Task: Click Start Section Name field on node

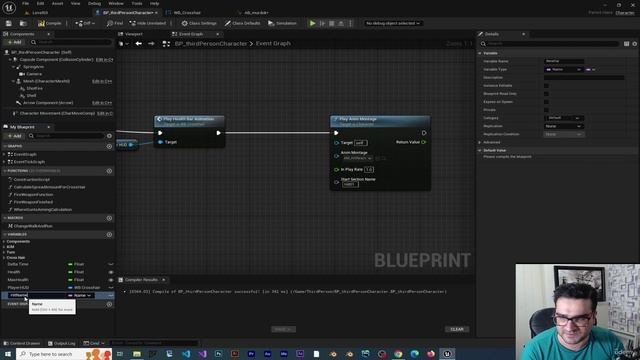Action: pyautogui.click(x=350, y=184)
